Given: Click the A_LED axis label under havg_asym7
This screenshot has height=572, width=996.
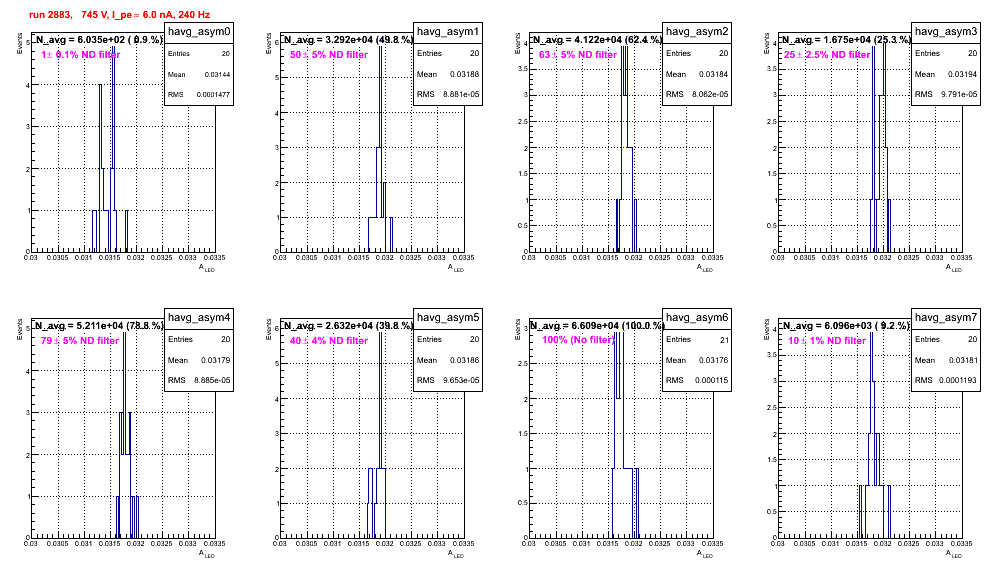Looking at the screenshot, I should [954, 554].
